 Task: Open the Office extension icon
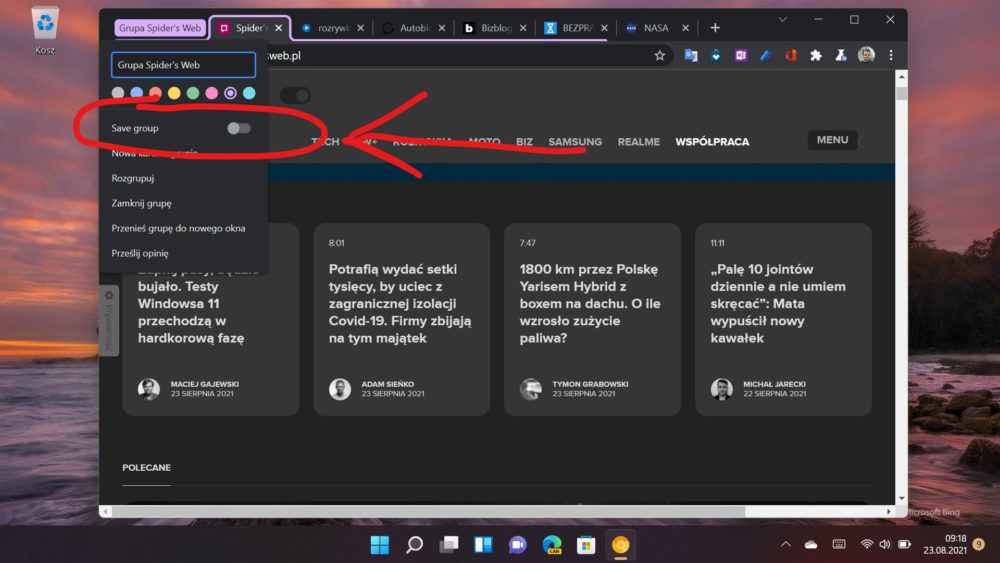tap(791, 55)
